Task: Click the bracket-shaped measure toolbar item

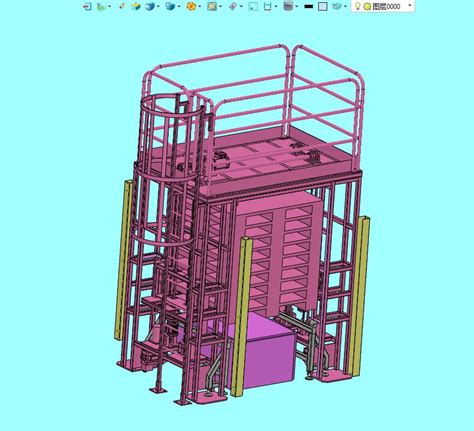Action: point(267,6)
